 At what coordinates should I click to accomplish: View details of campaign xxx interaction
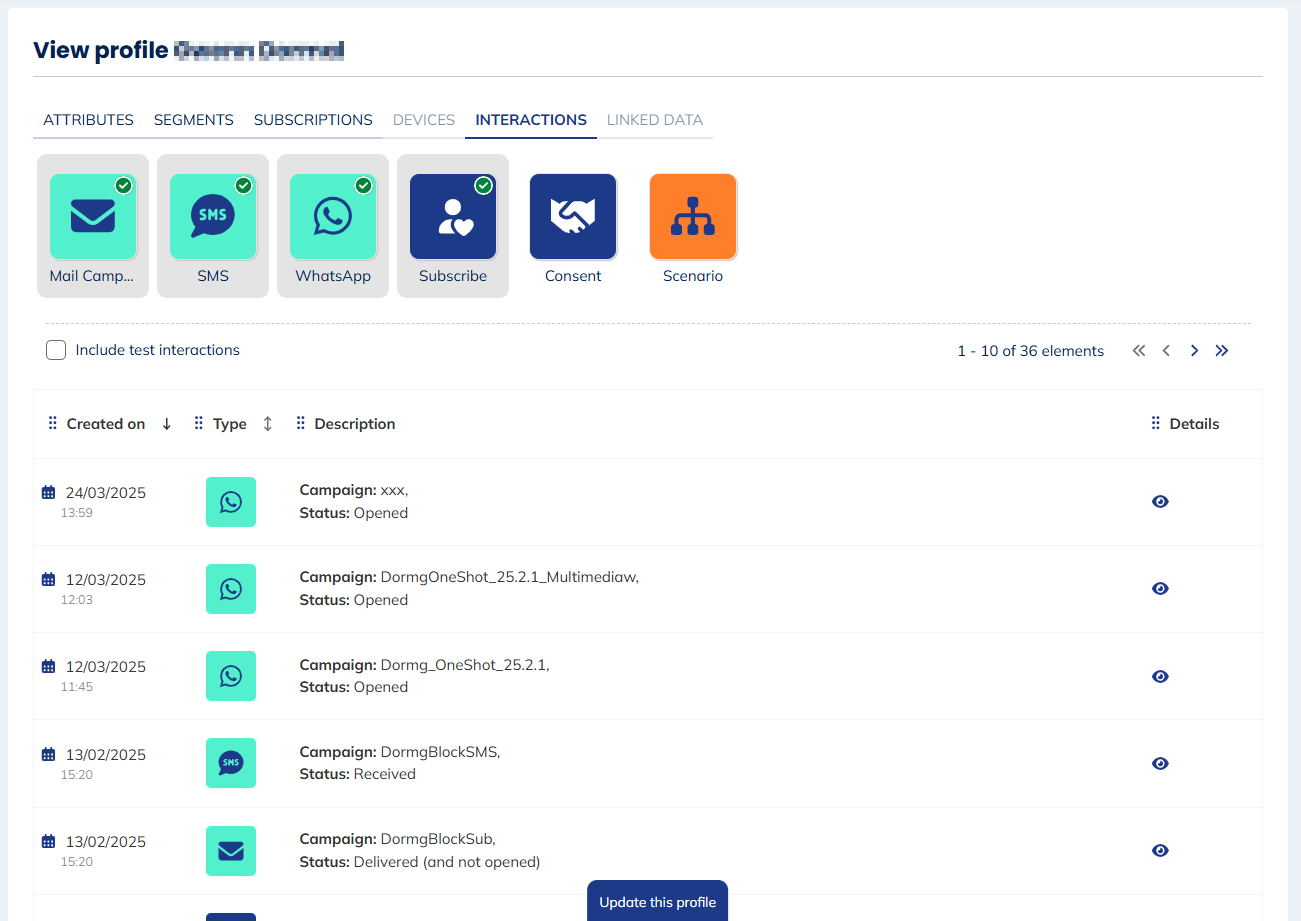tap(1160, 502)
